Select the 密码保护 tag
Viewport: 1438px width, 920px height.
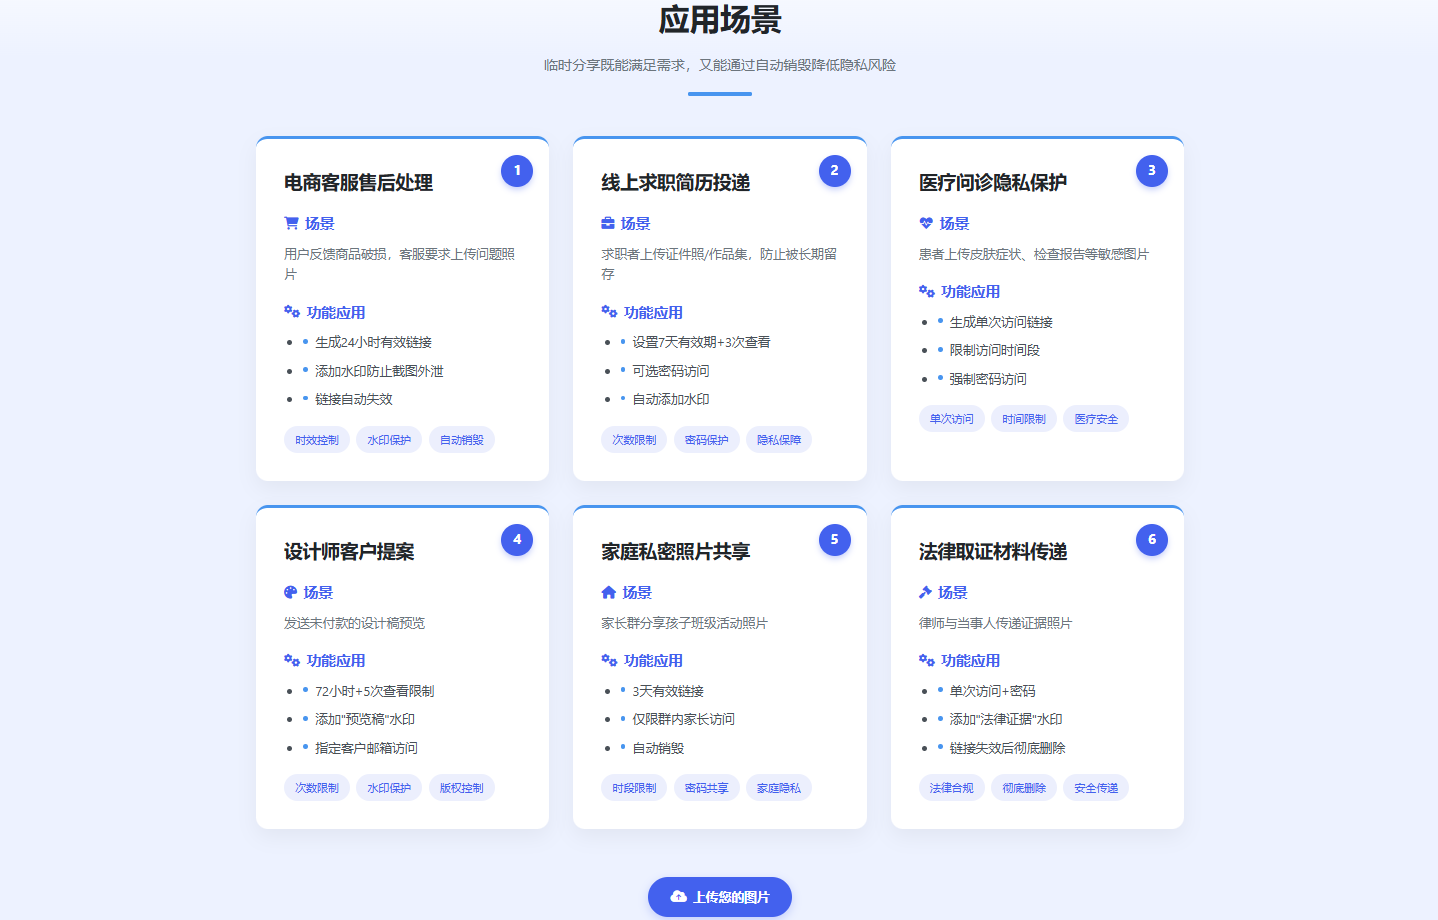coord(706,439)
